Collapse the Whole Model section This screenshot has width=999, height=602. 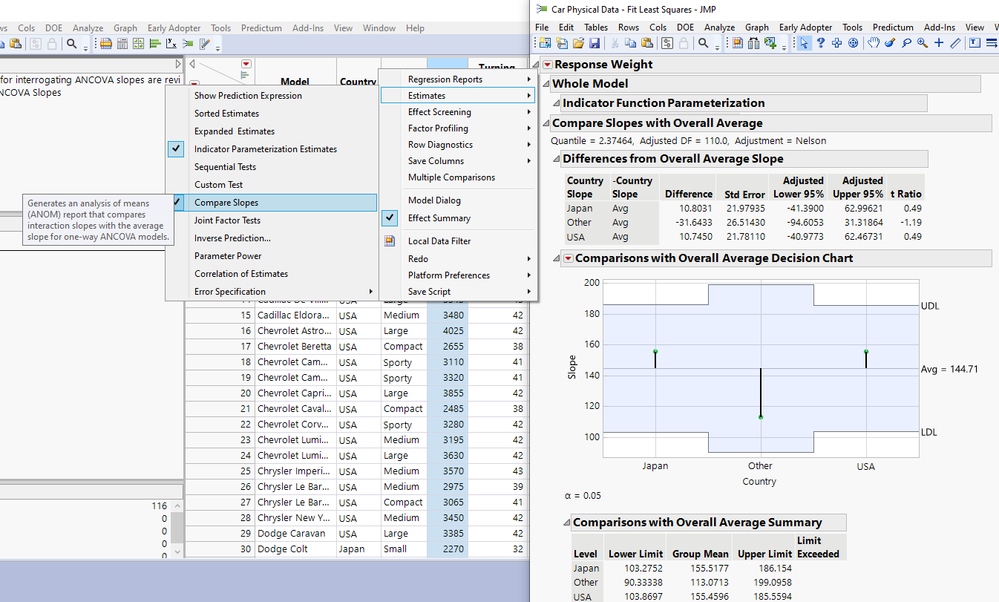(545, 84)
